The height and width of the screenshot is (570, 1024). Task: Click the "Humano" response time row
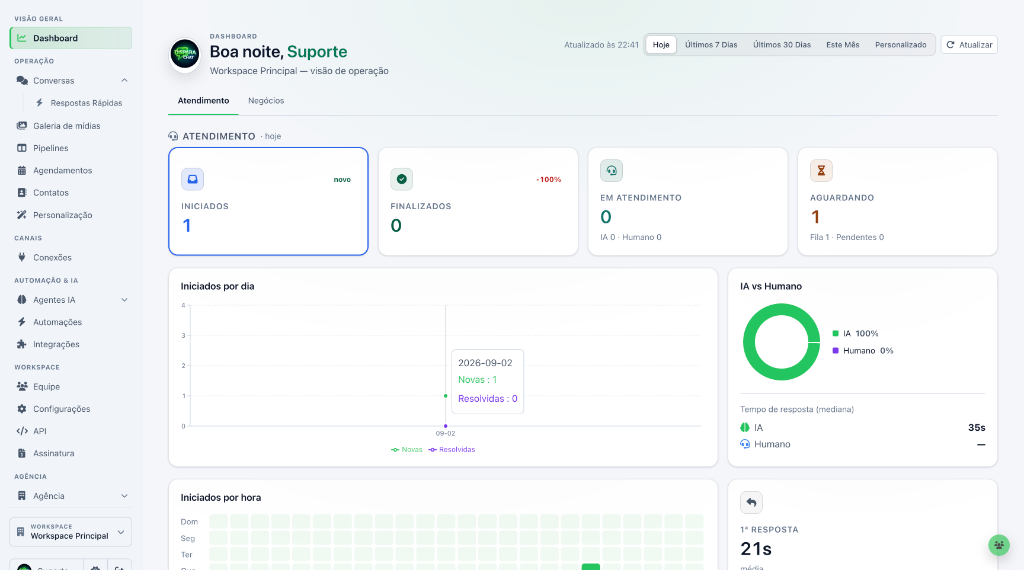(x=862, y=444)
